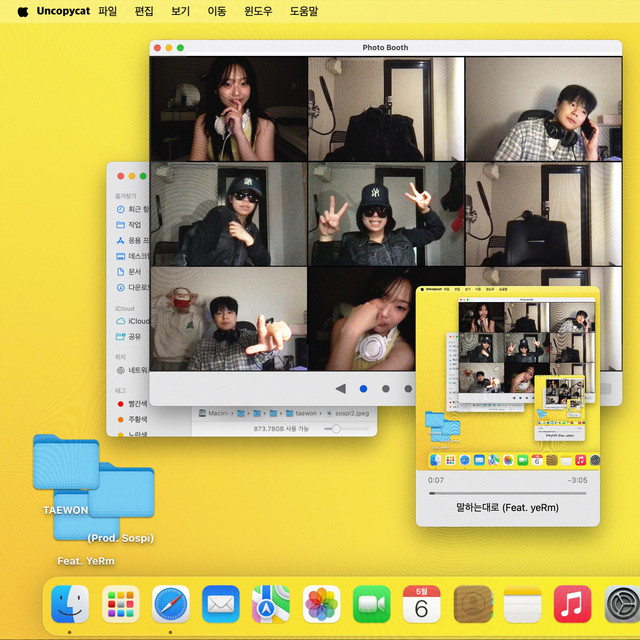
Task: Open Safari from the dock
Action: 171,604
